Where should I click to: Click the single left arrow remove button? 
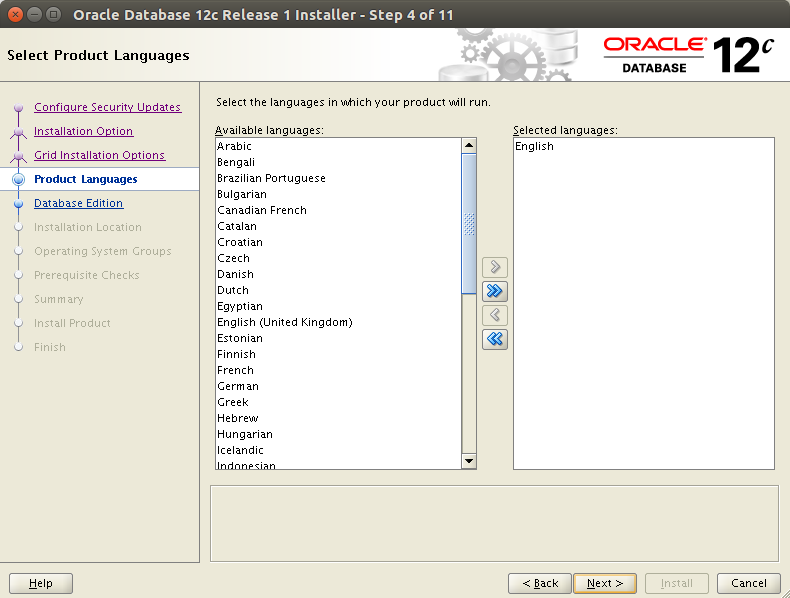[x=494, y=315]
